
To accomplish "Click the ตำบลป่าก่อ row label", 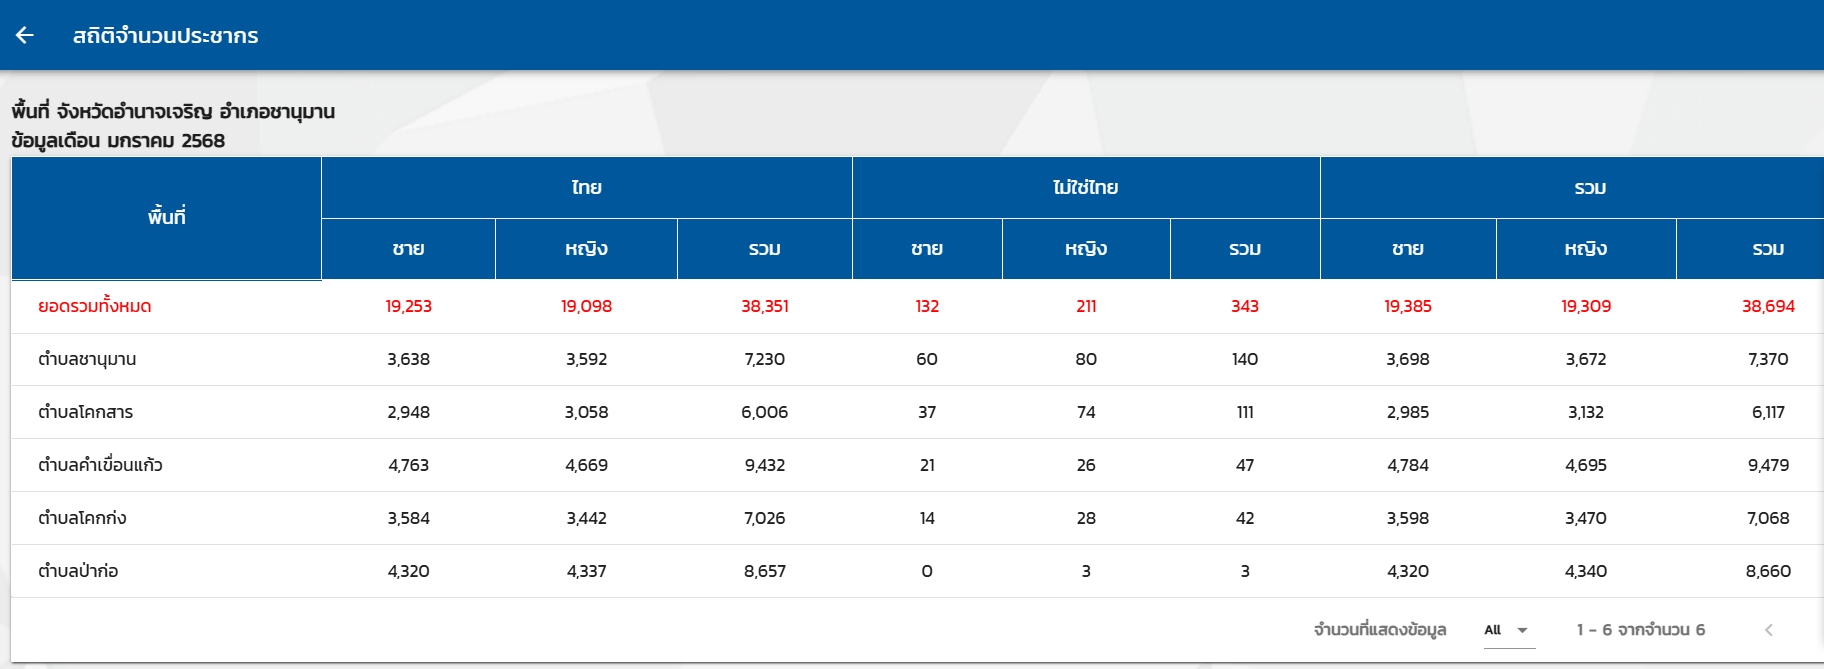I will coord(78,571).
